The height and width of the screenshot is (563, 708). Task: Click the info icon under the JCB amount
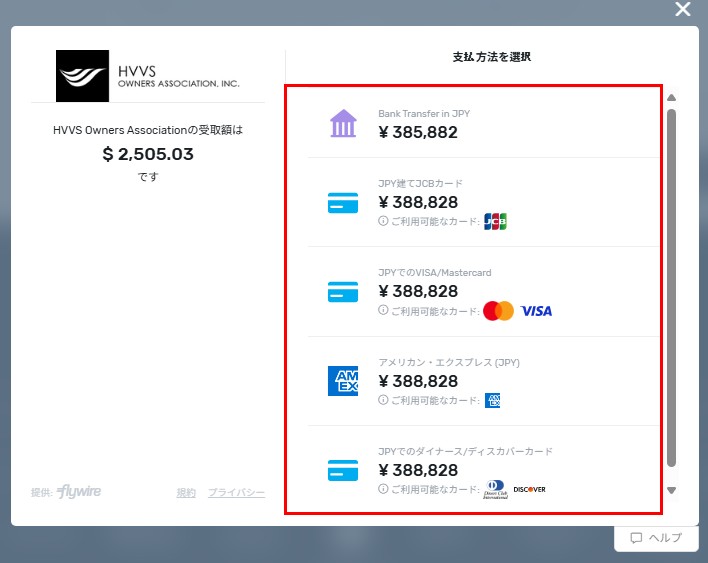point(383,221)
